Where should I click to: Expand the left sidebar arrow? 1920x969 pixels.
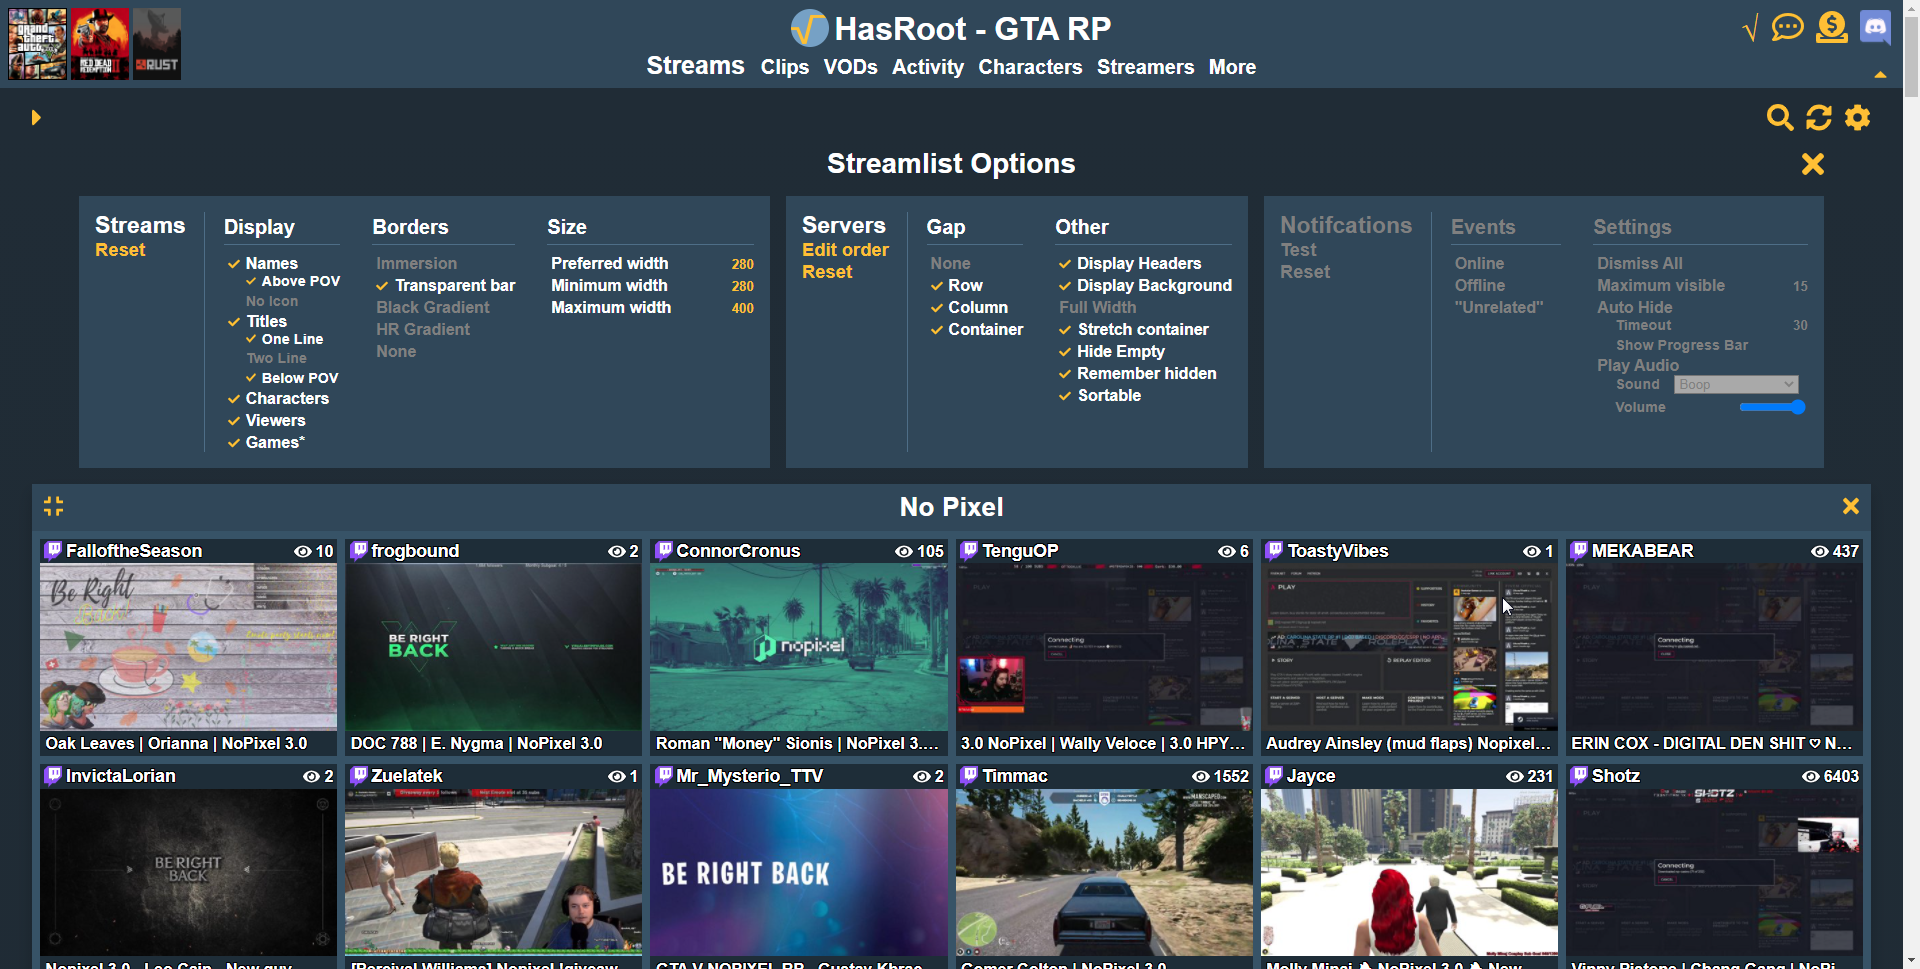point(36,118)
